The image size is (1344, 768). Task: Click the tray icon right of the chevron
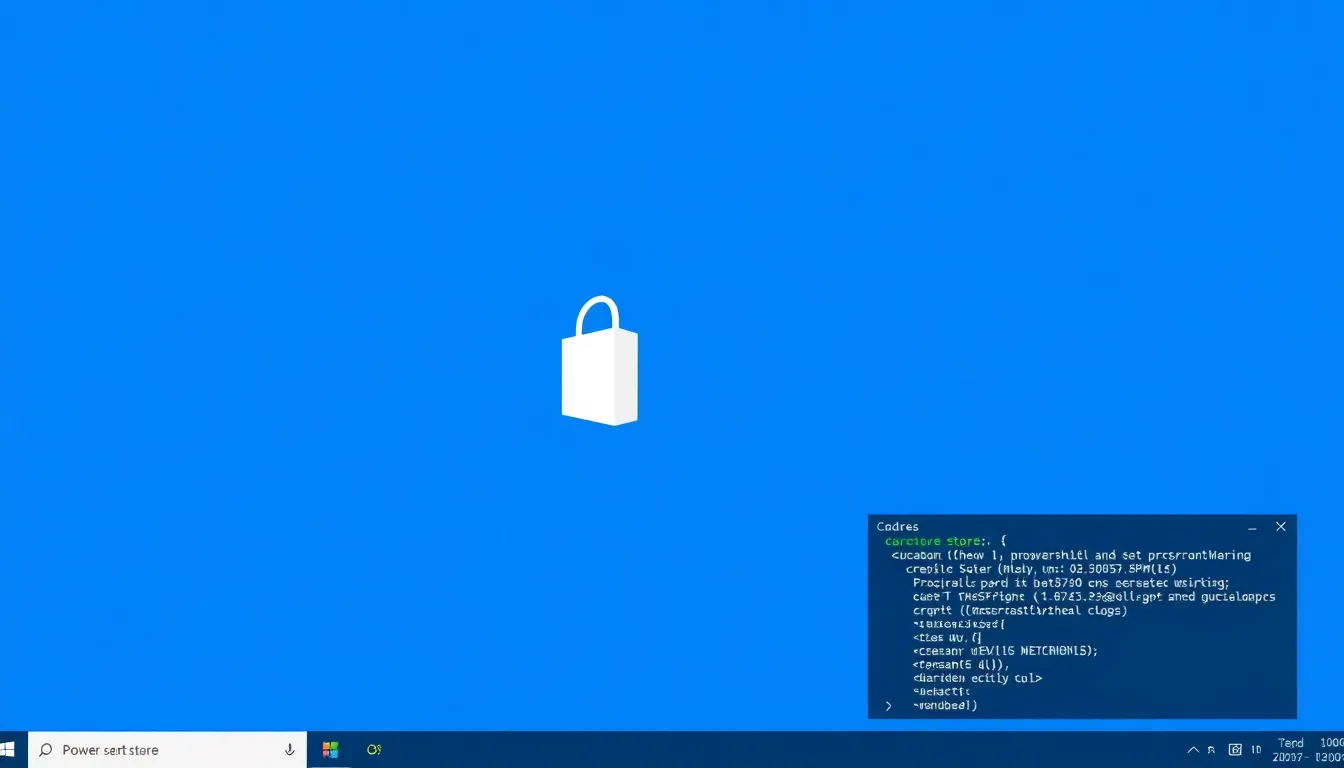point(1212,750)
